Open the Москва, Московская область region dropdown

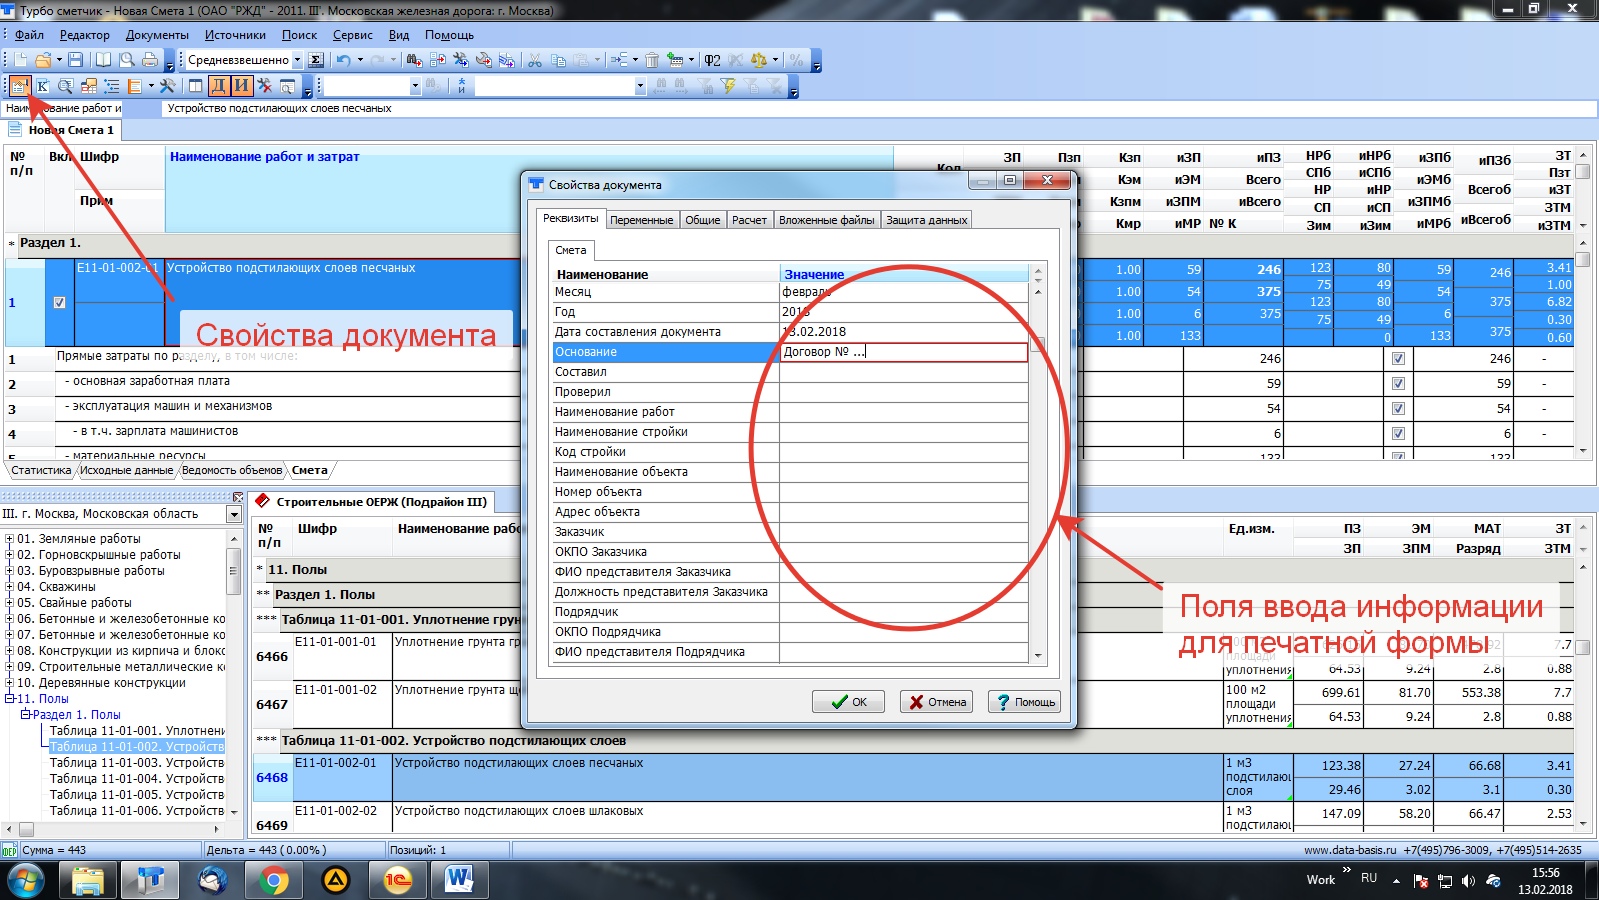tap(234, 514)
